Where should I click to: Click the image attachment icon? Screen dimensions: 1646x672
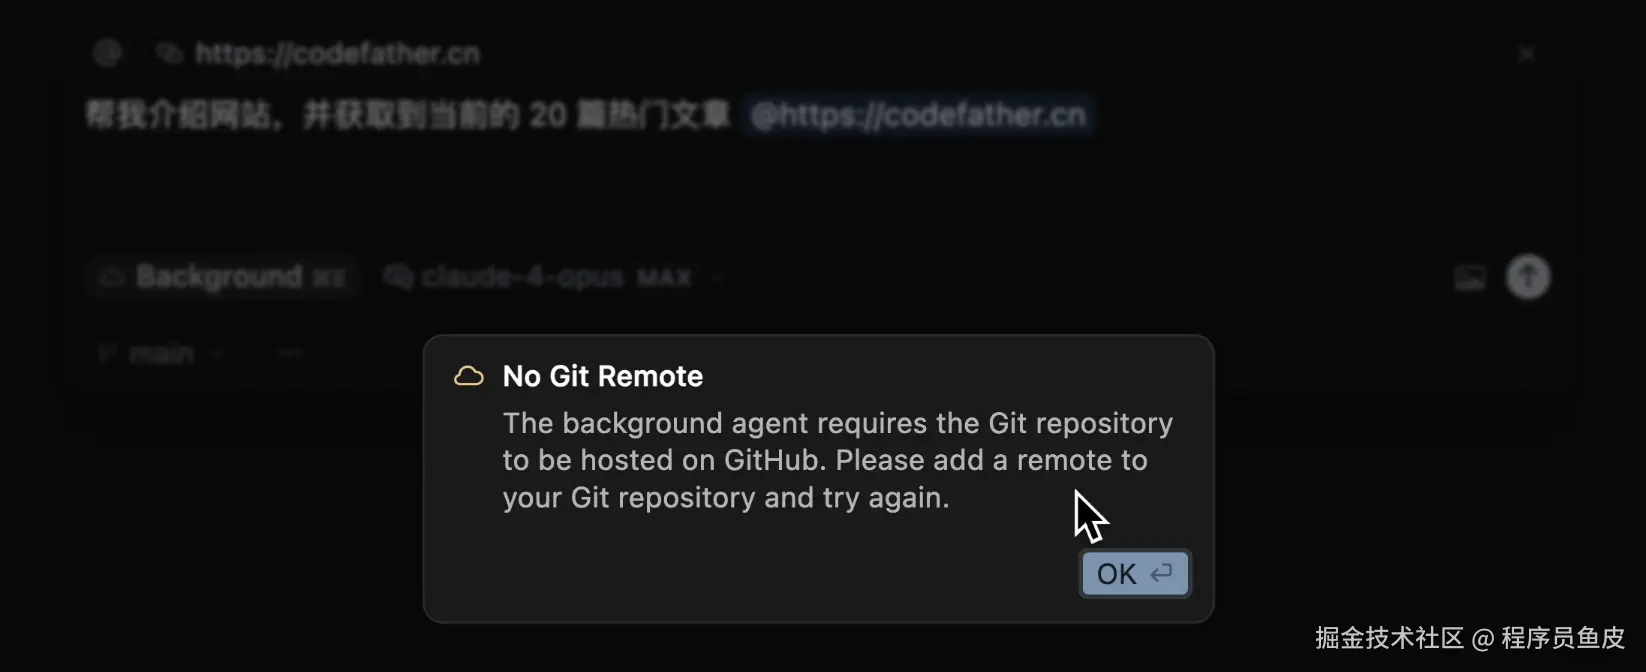coord(1469,278)
